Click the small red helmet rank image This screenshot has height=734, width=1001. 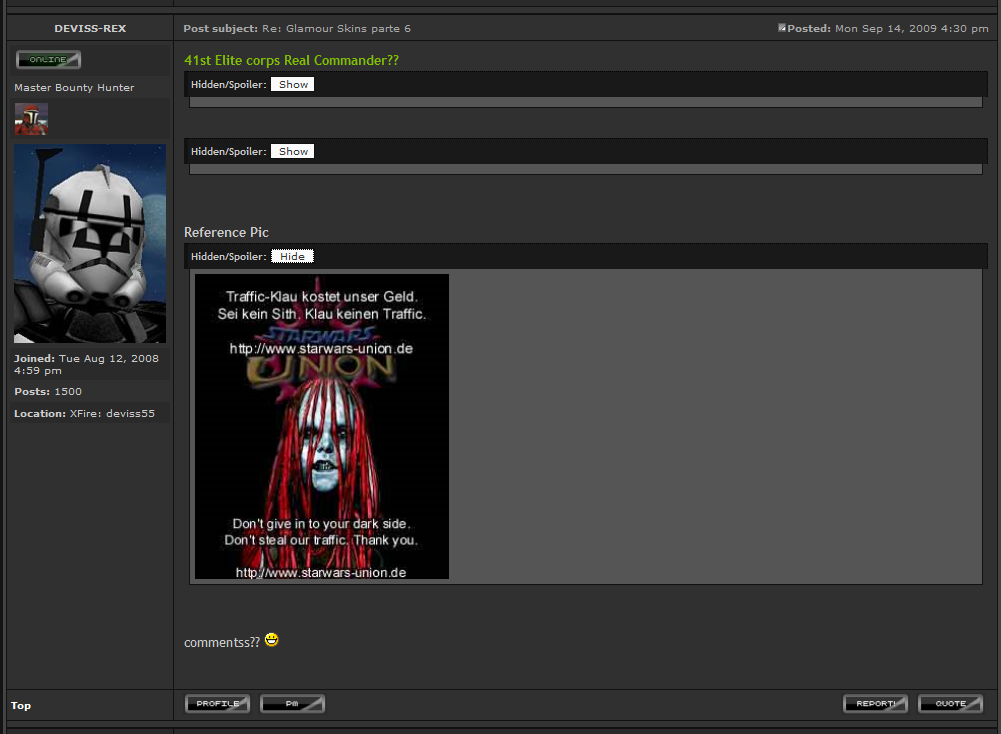tap(31, 119)
